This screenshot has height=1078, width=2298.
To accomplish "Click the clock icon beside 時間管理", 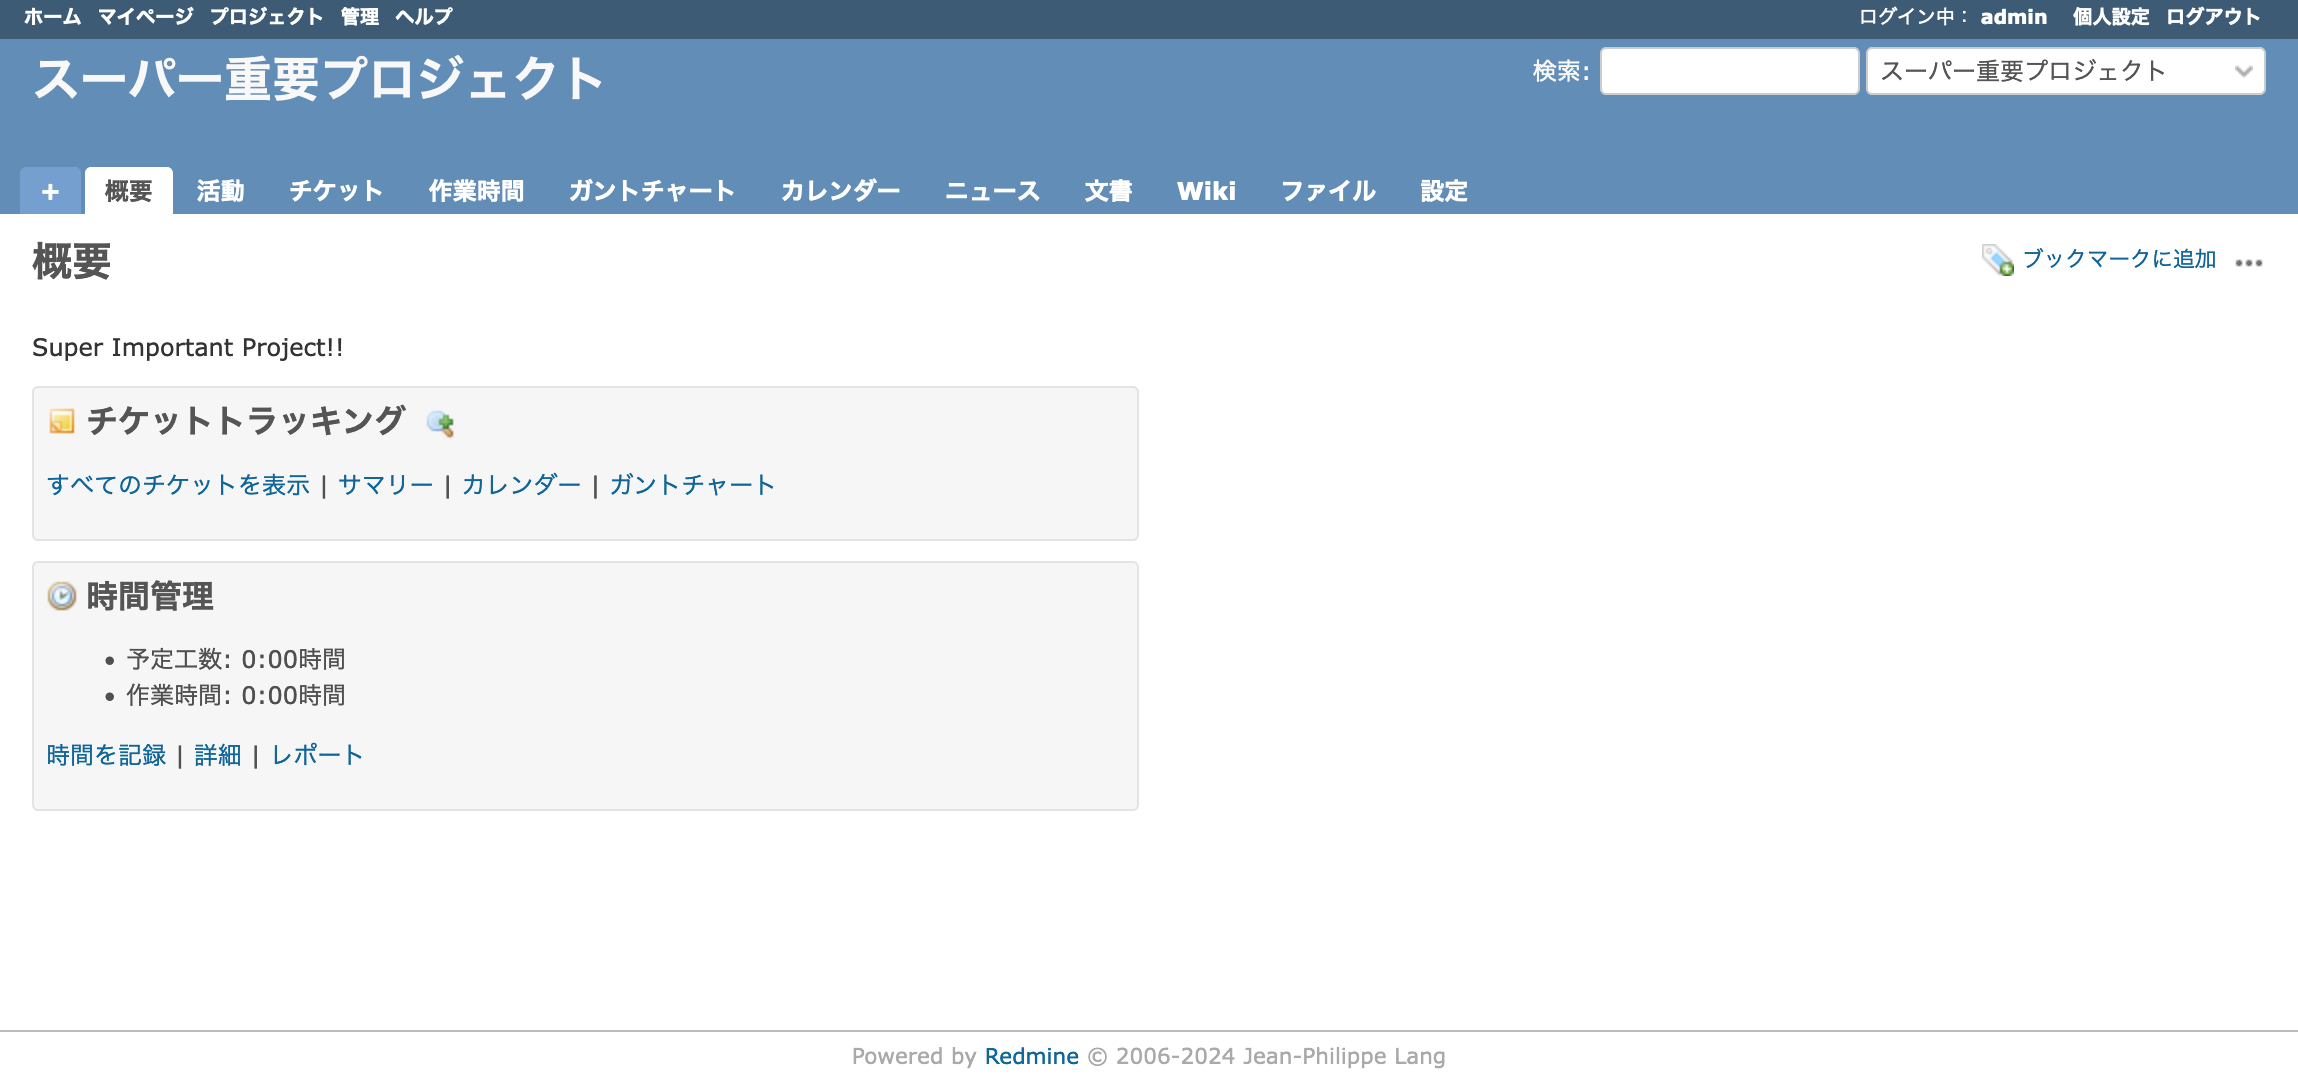I will point(60,595).
